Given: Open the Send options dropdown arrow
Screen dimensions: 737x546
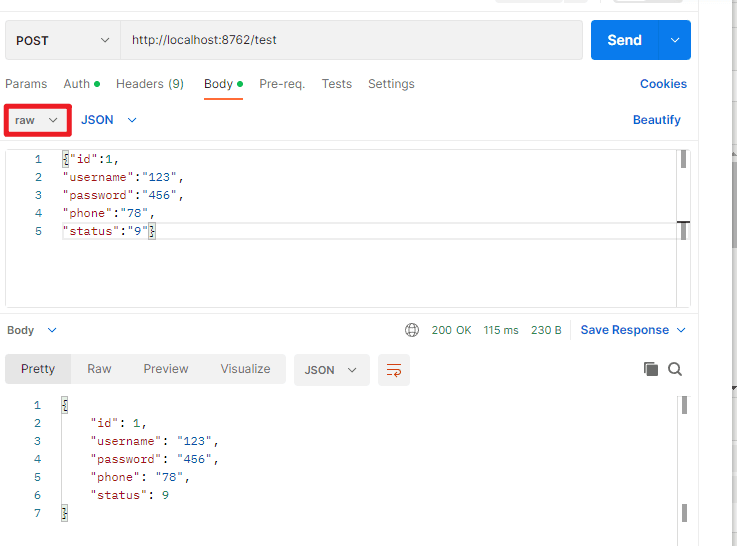Looking at the screenshot, I should pos(675,40).
